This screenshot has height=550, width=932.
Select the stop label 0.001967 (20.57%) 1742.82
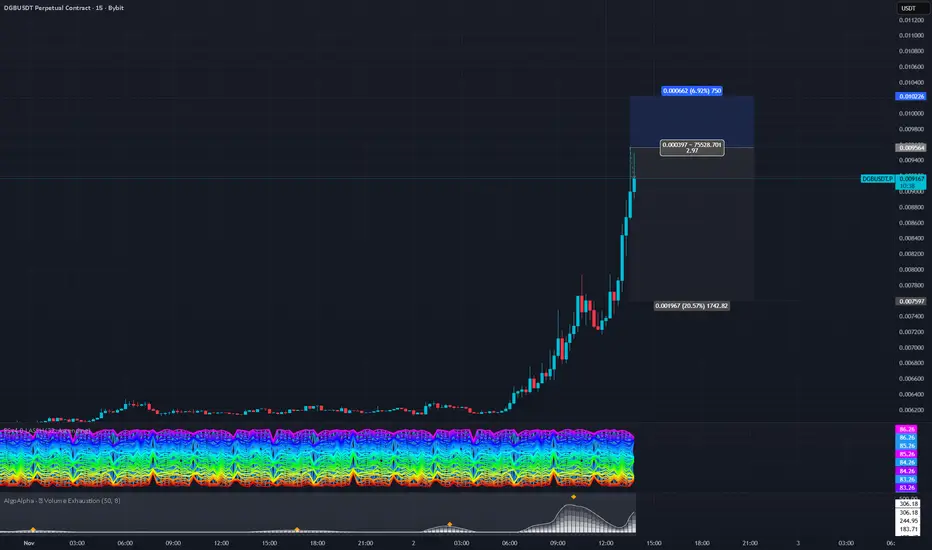691,306
